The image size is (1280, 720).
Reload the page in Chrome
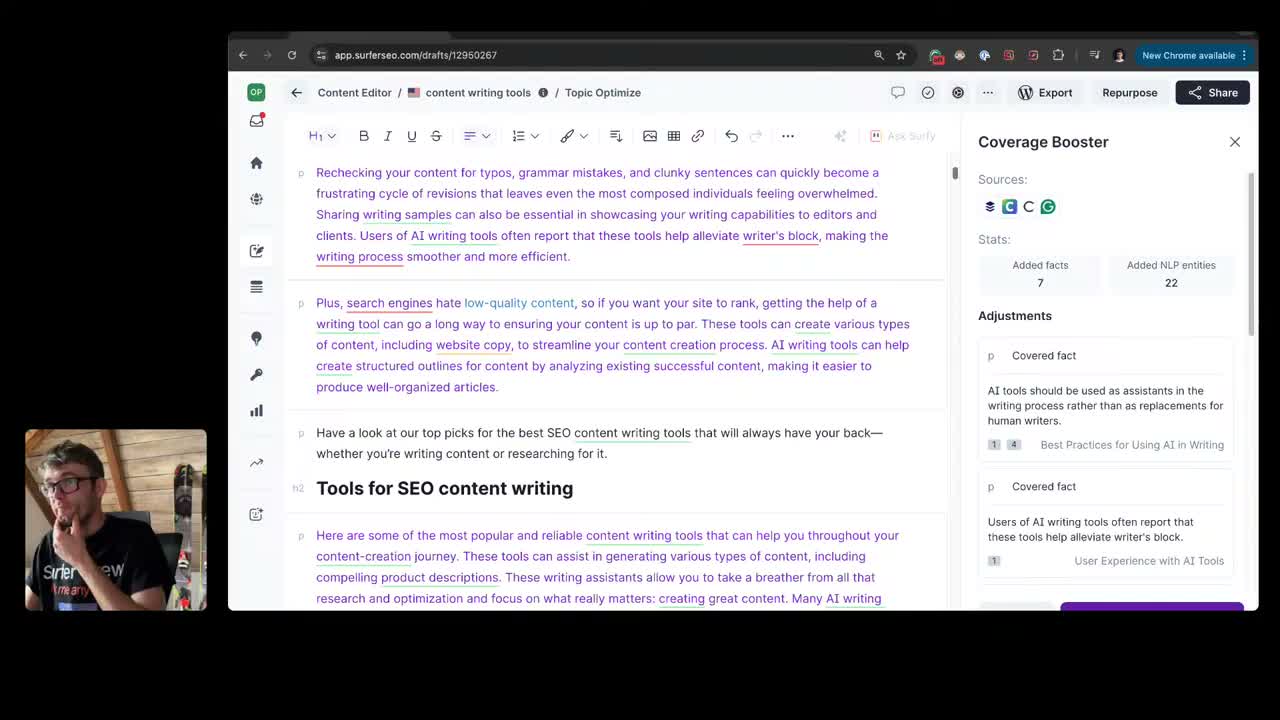[292, 55]
